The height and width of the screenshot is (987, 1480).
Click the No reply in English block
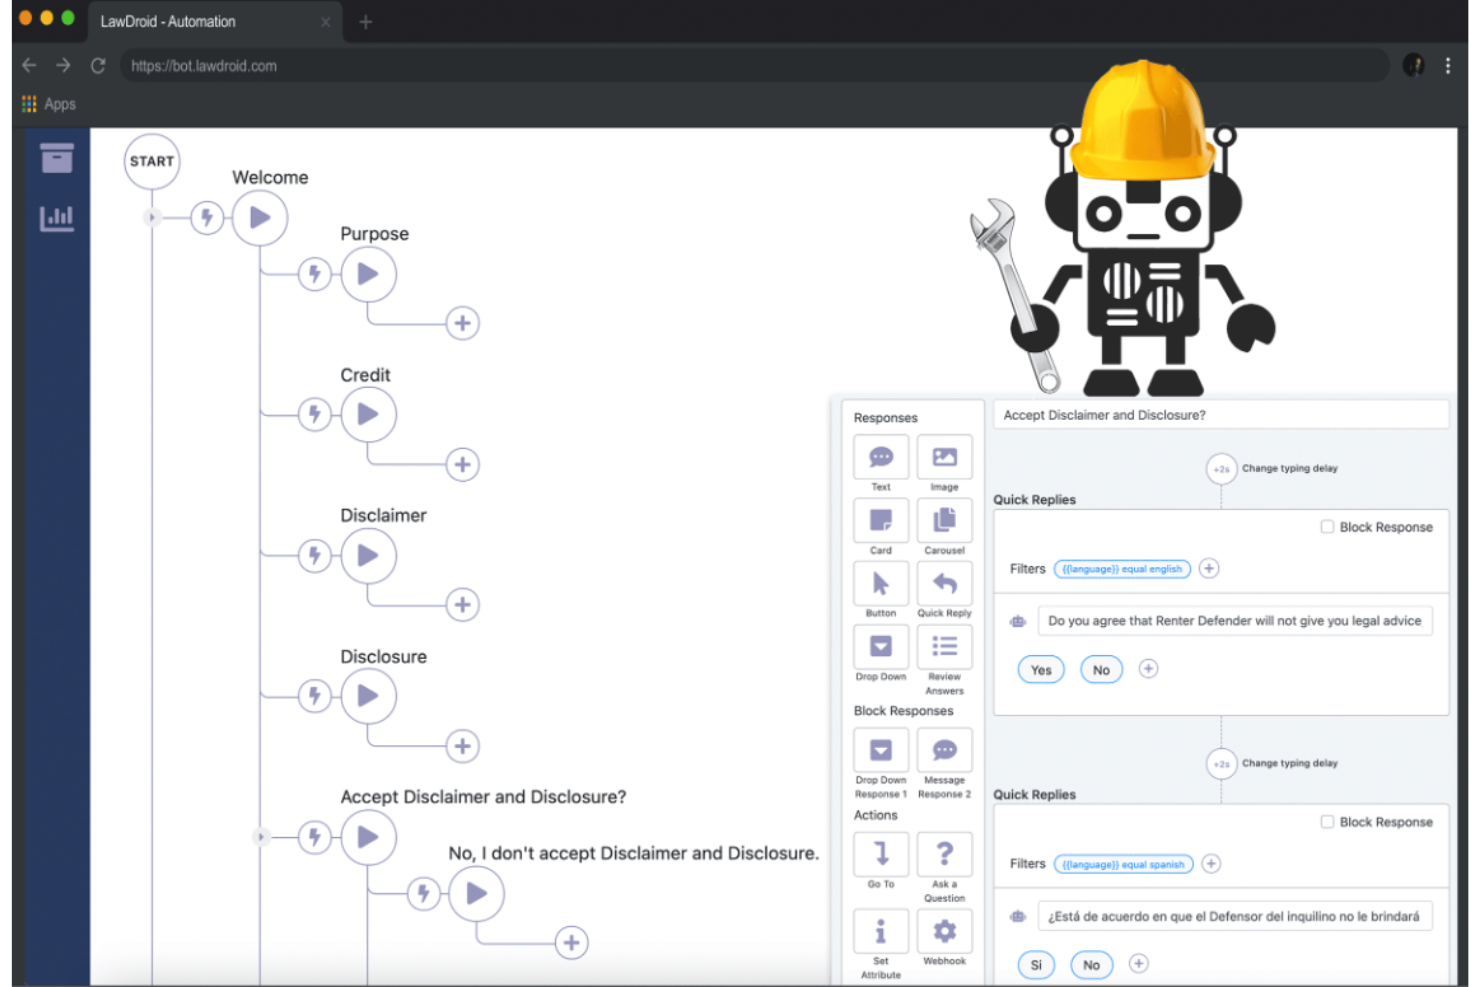[1101, 670]
